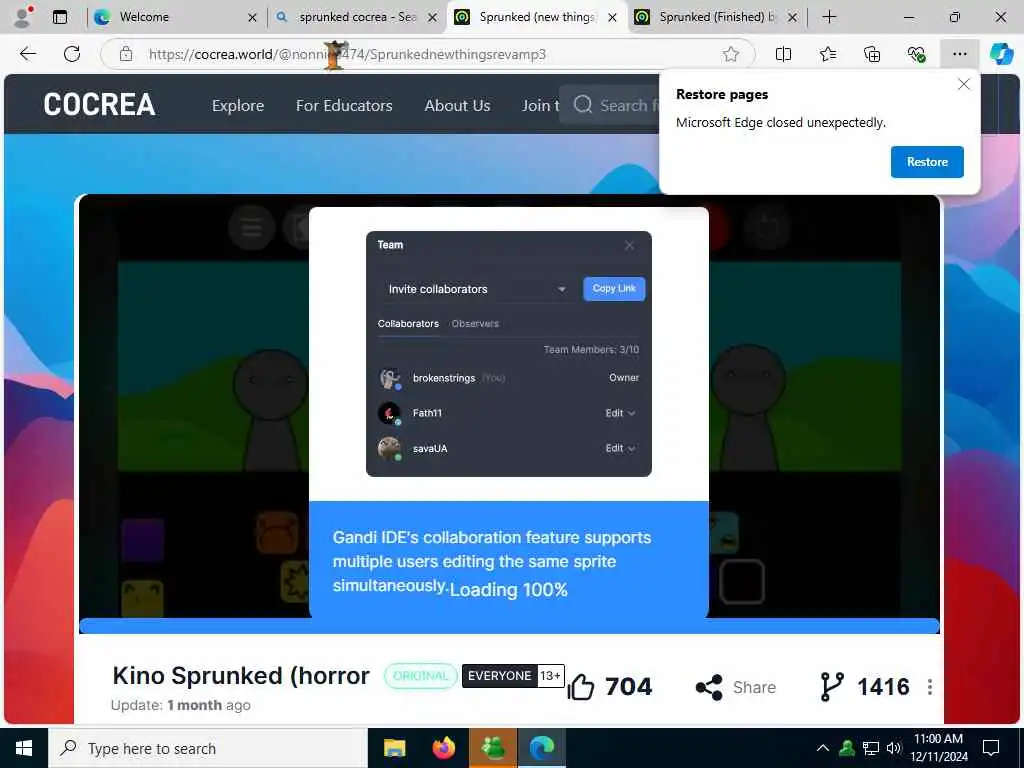The height and width of the screenshot is (768, 1024).
Task: Open the For Educators page
Action: (x=344, y=105)
